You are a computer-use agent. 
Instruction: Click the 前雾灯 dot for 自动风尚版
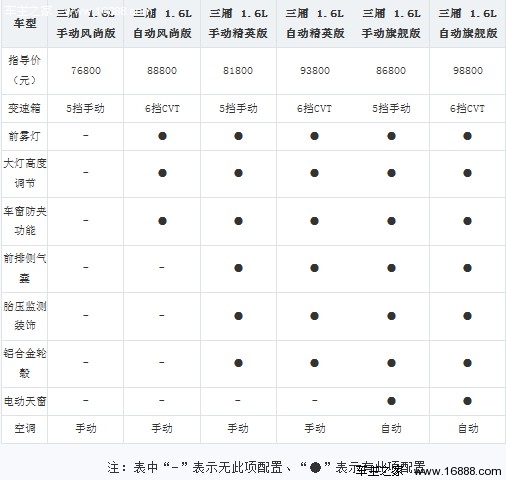click(162, 136)
